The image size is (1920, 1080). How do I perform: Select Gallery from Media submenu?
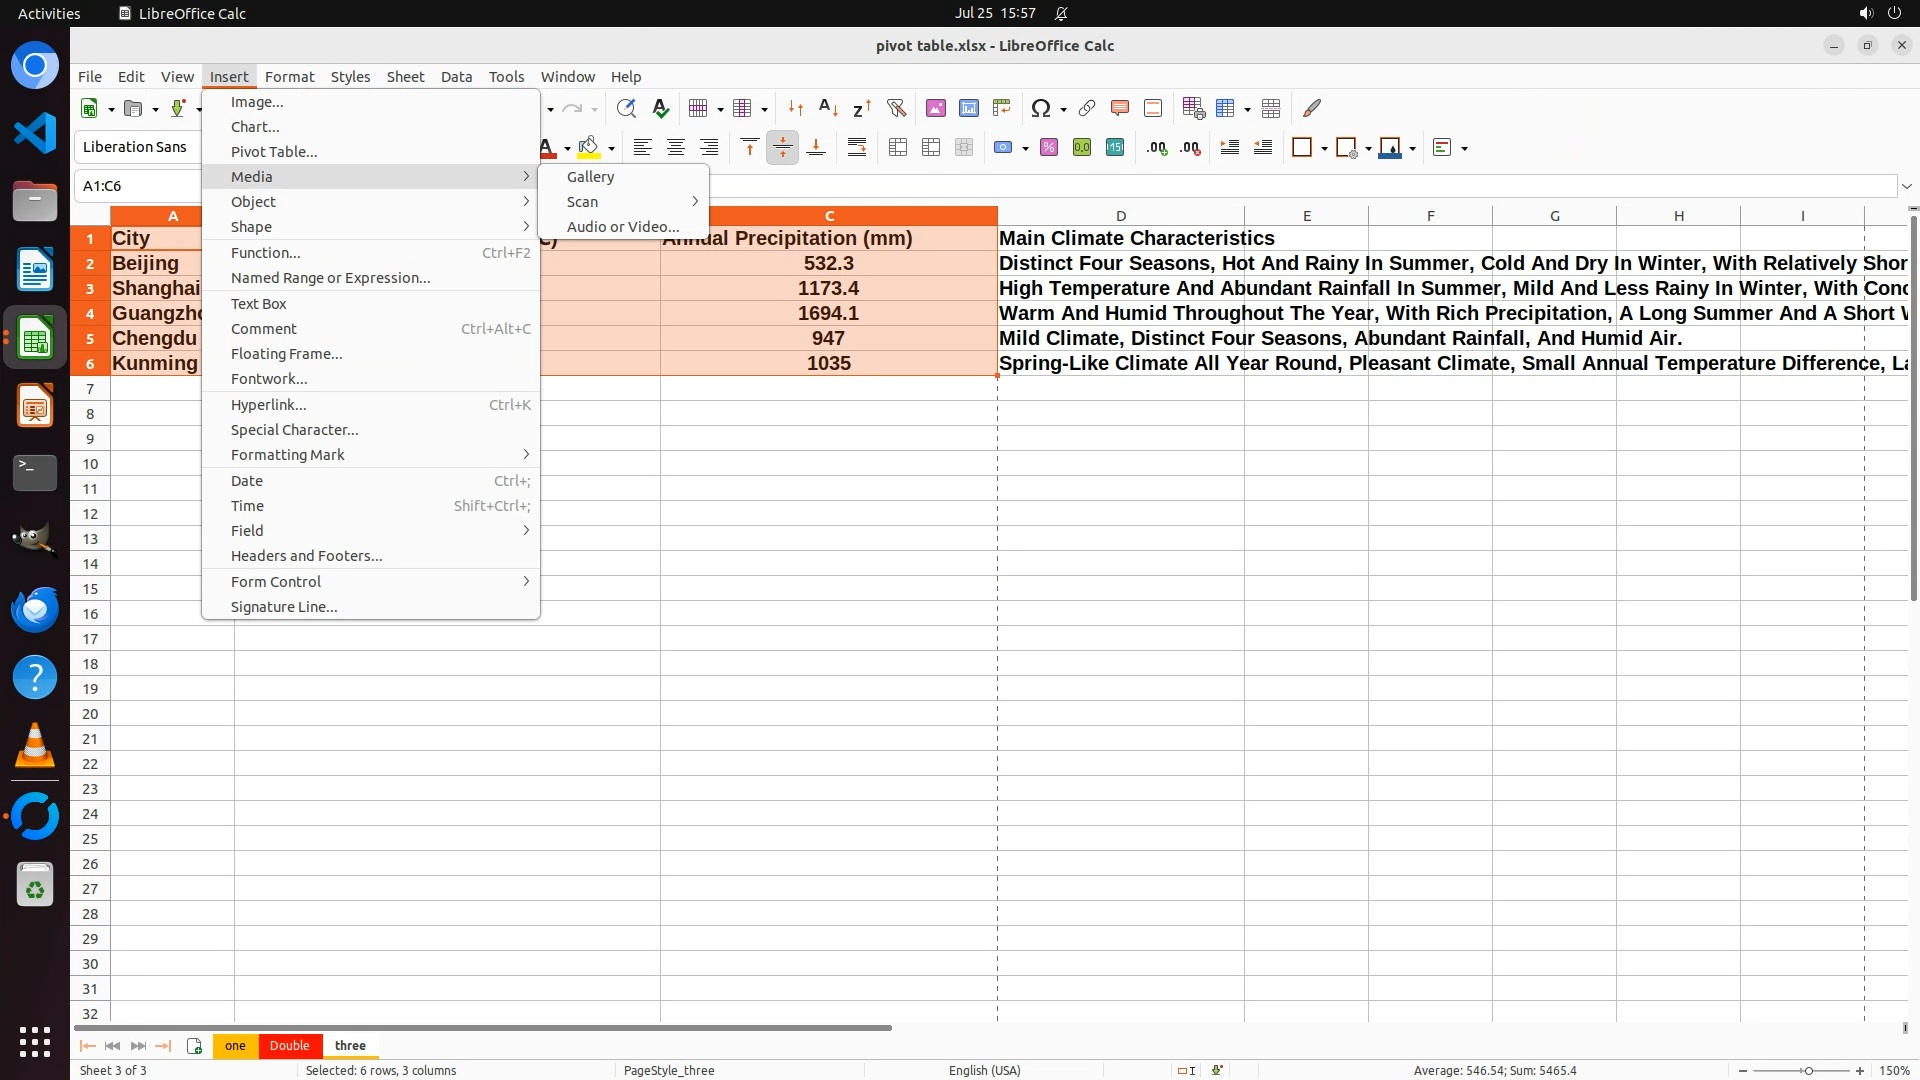590,177
